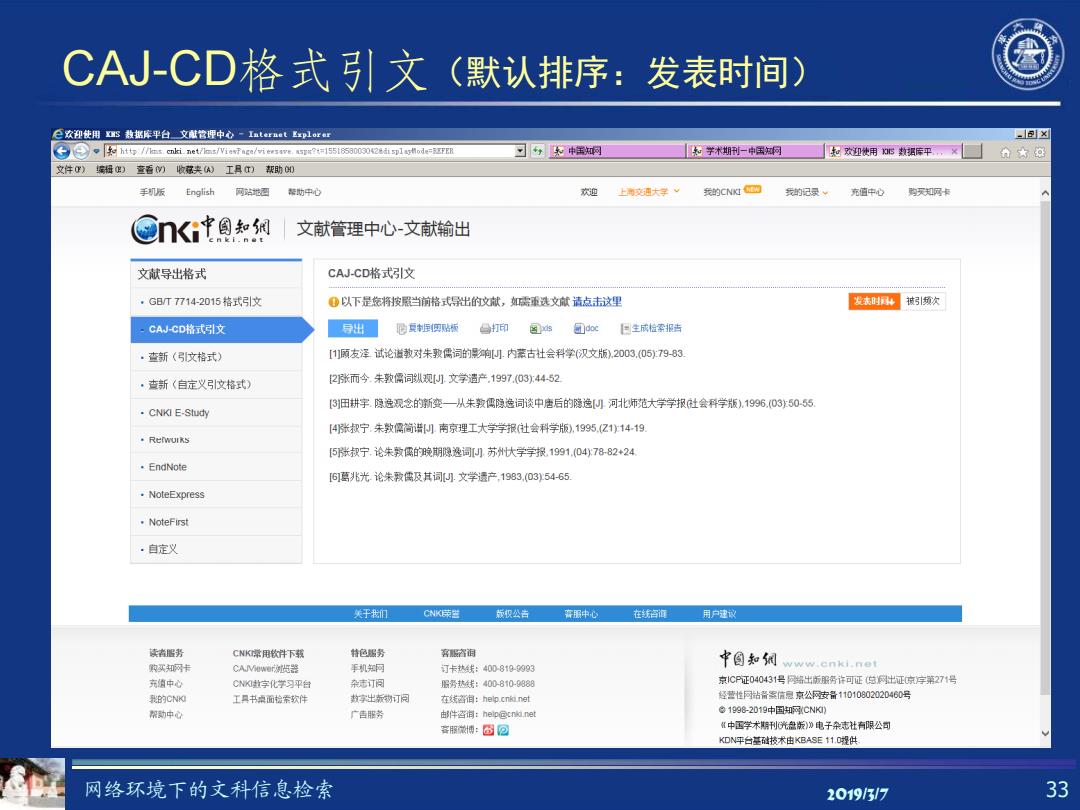The height and width of the screenshot is (810, 1080).
Task: Select 查新（自定义引文格式） option
Action: pyautogui.click(x=216, y=384)
